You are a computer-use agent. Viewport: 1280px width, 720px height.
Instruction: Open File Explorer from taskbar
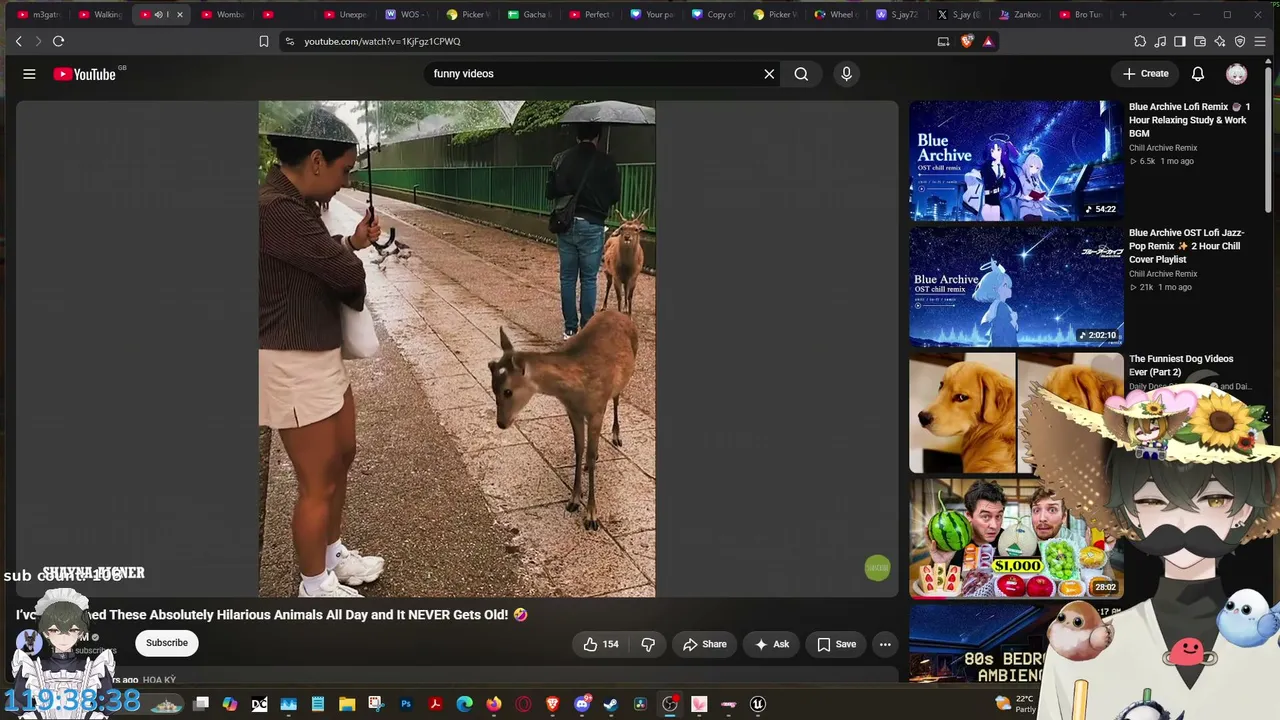[x=347, y=704]
